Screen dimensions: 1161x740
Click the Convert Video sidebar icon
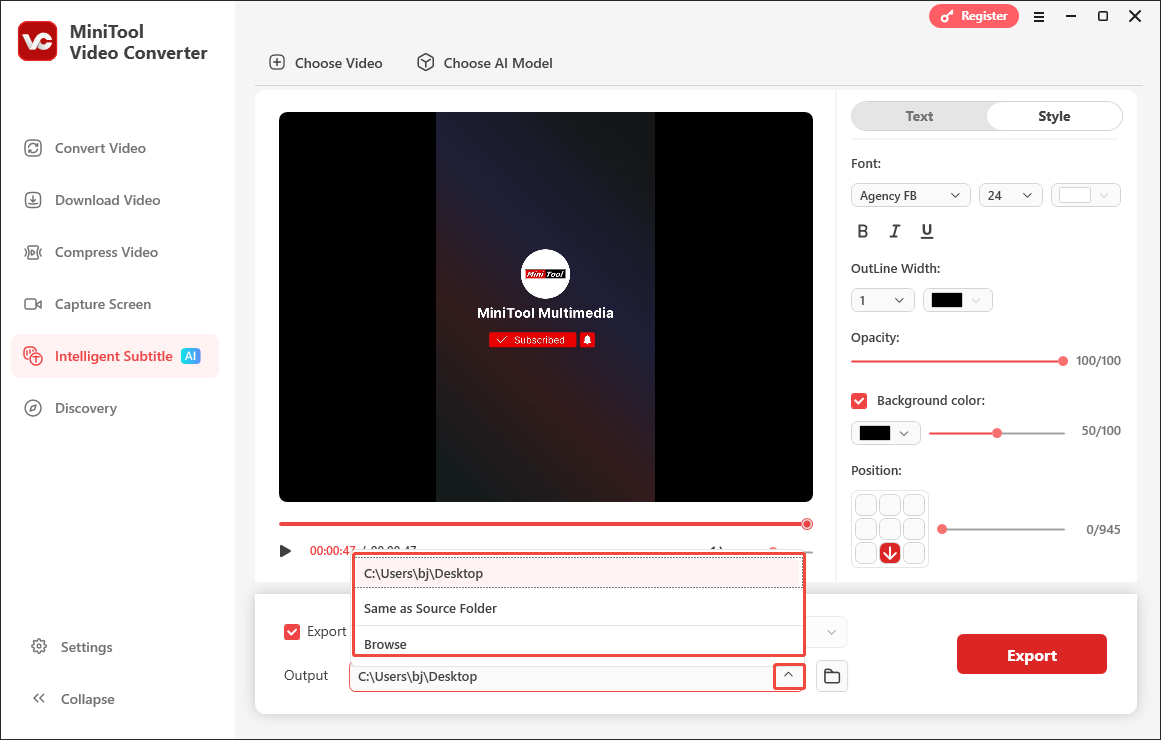pyautogui.click(x=33, y=148)
